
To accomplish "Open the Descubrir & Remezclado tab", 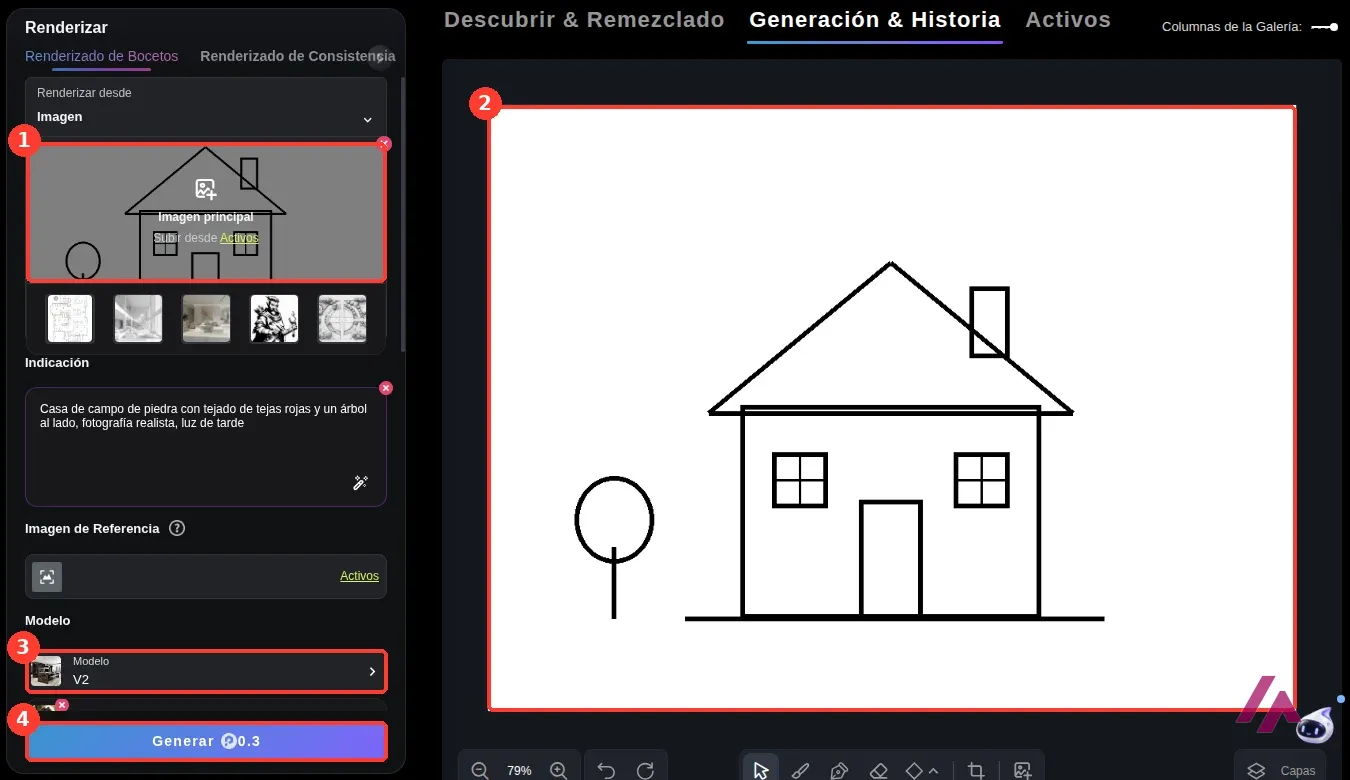I will pos(584,19).
